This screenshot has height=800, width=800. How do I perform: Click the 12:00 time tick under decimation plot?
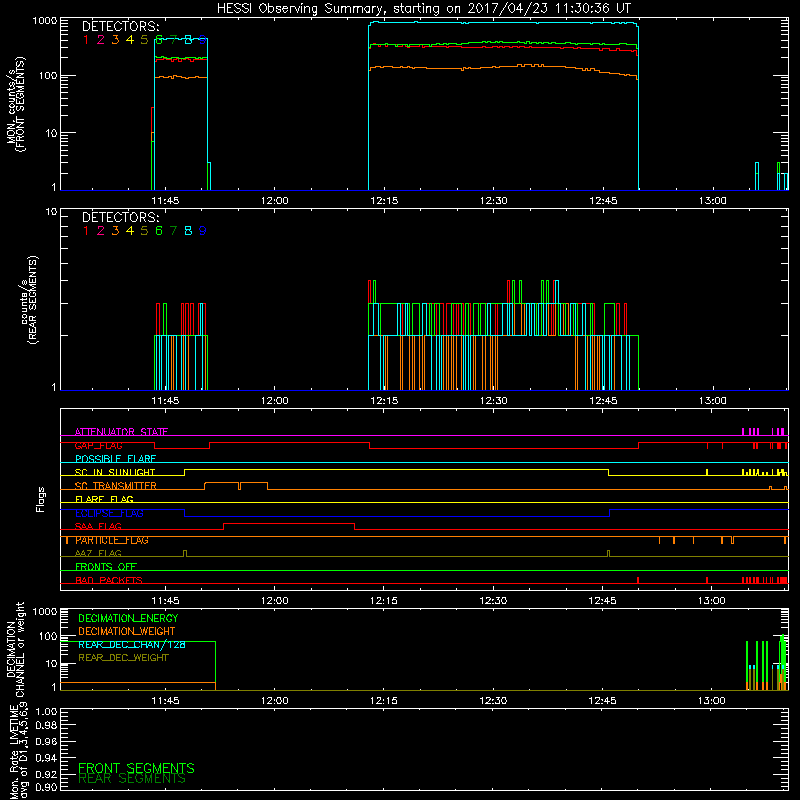[x=274, y=701]
